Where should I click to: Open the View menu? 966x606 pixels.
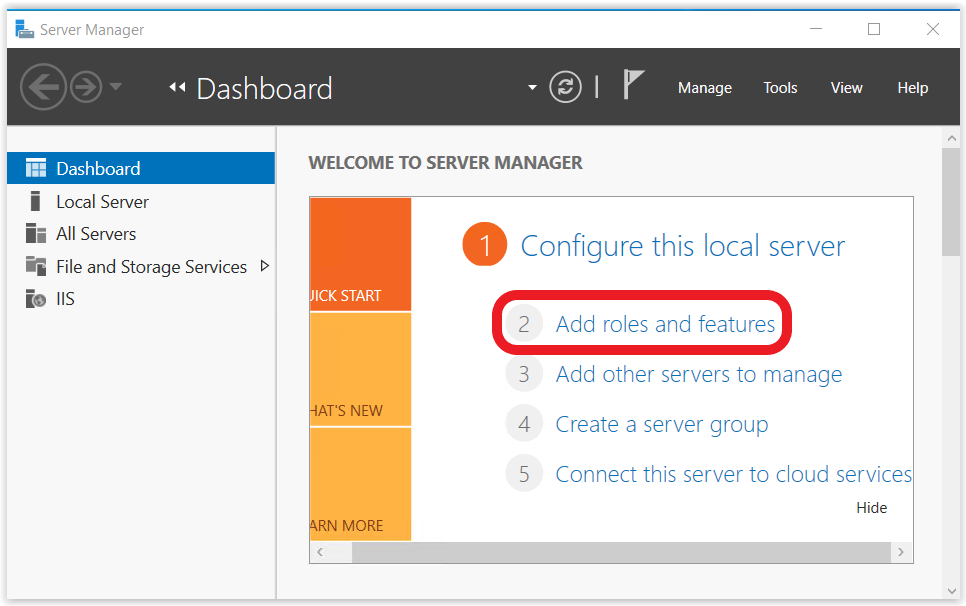tap(846, 88)
